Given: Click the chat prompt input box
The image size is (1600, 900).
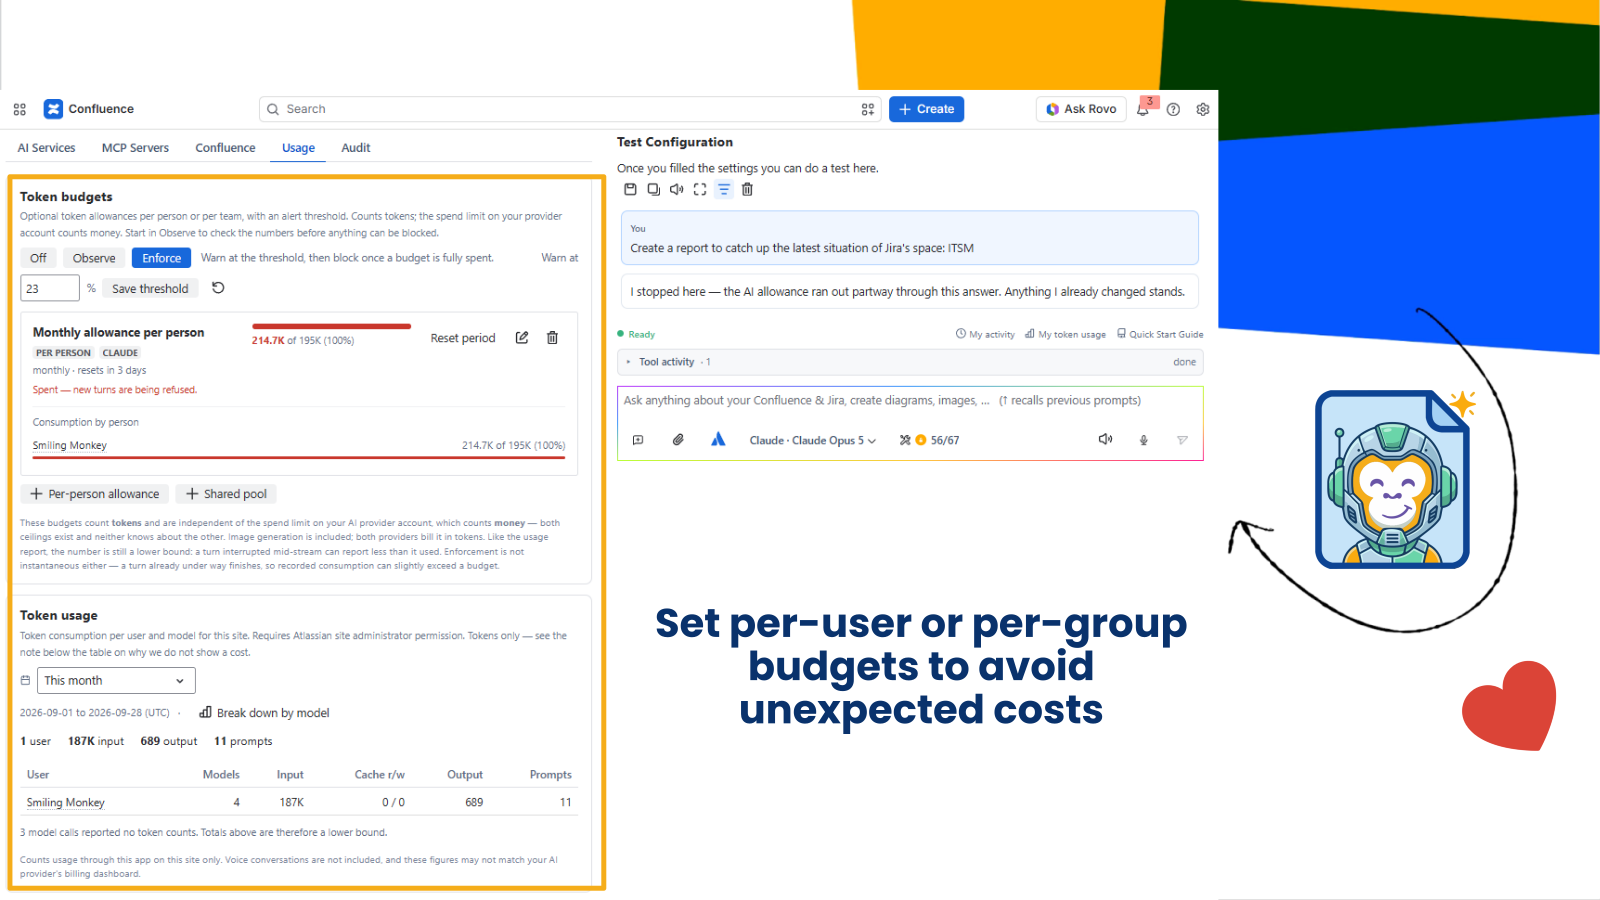Looking at the screenshot, I should point(910,401).
